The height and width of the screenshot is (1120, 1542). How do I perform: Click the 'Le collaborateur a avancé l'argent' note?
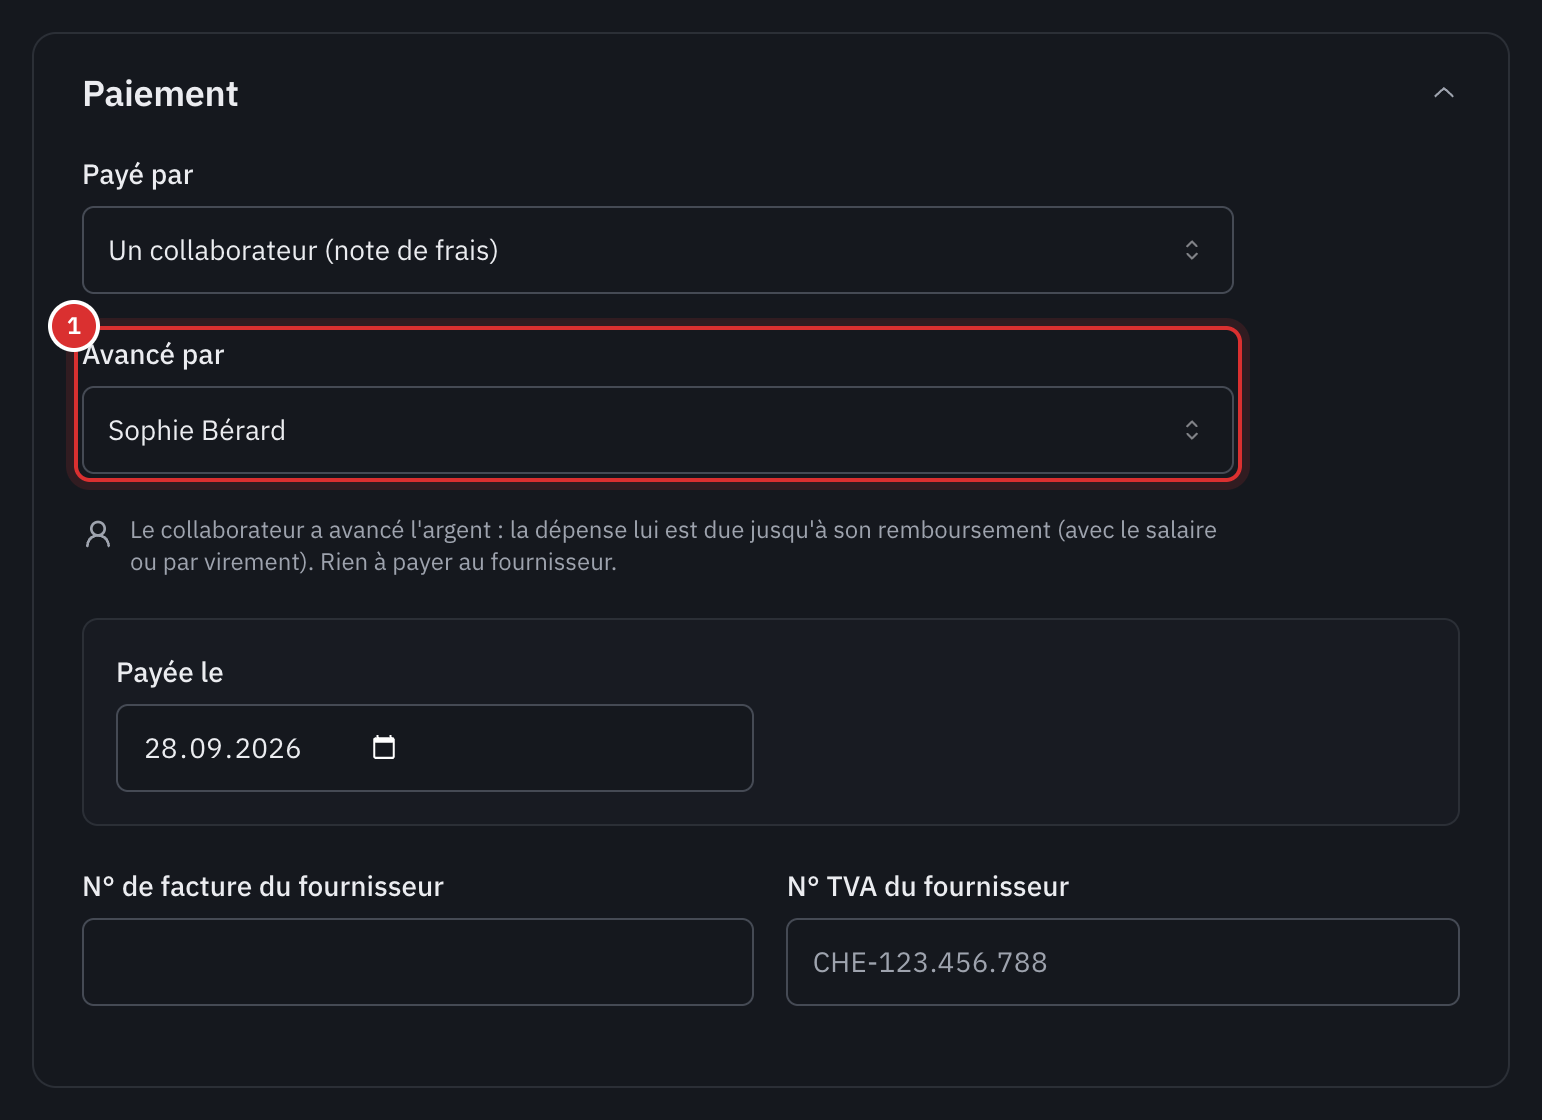point(673,546)
